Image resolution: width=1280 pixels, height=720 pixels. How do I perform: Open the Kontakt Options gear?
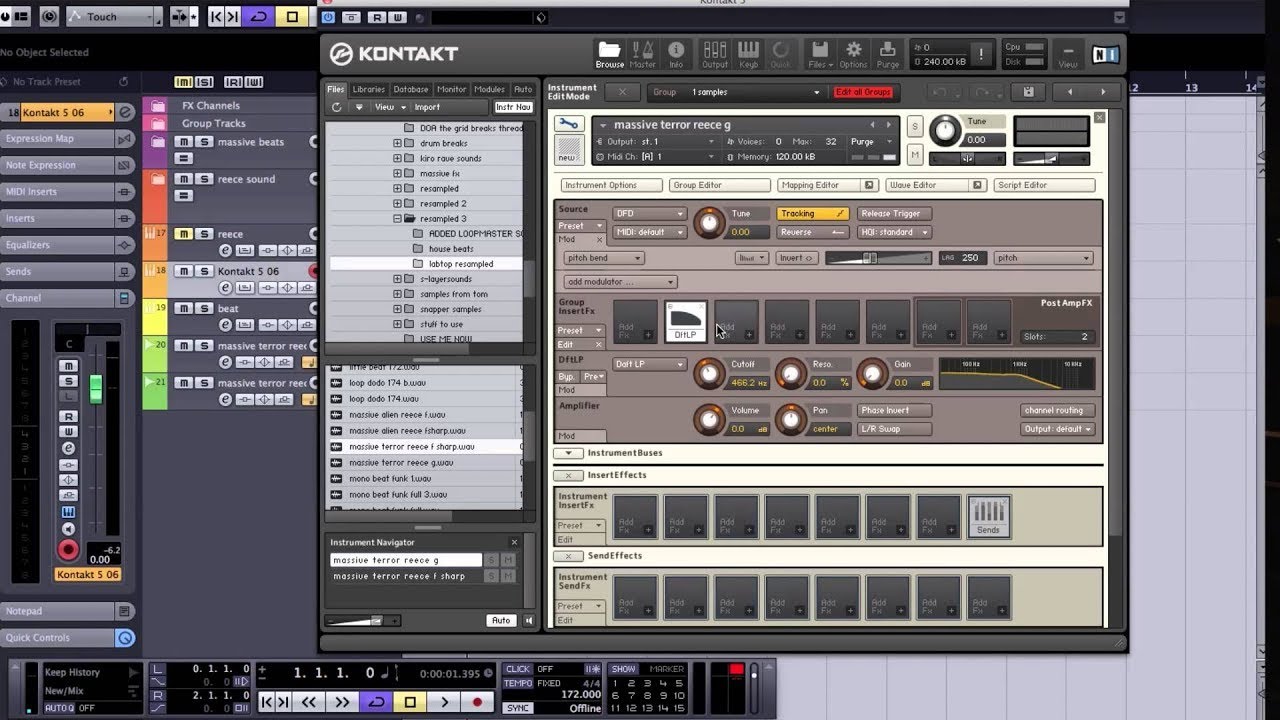[x=853, y=54]
